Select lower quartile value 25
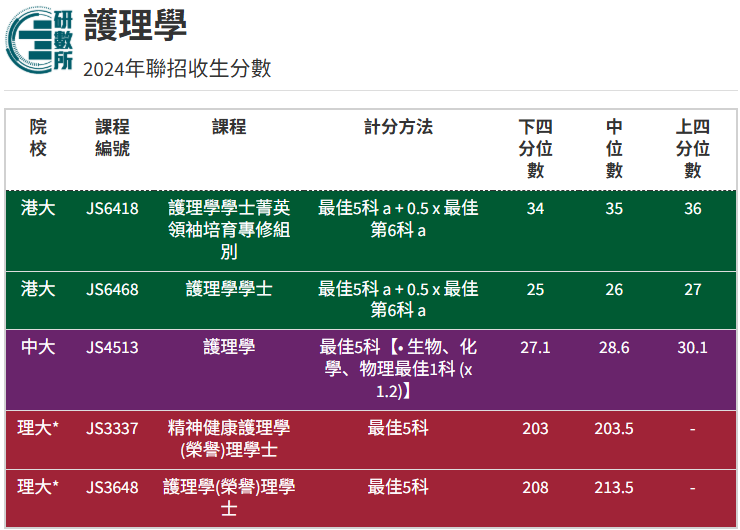This screenshot has width=740, height=530. pos(535,289)
